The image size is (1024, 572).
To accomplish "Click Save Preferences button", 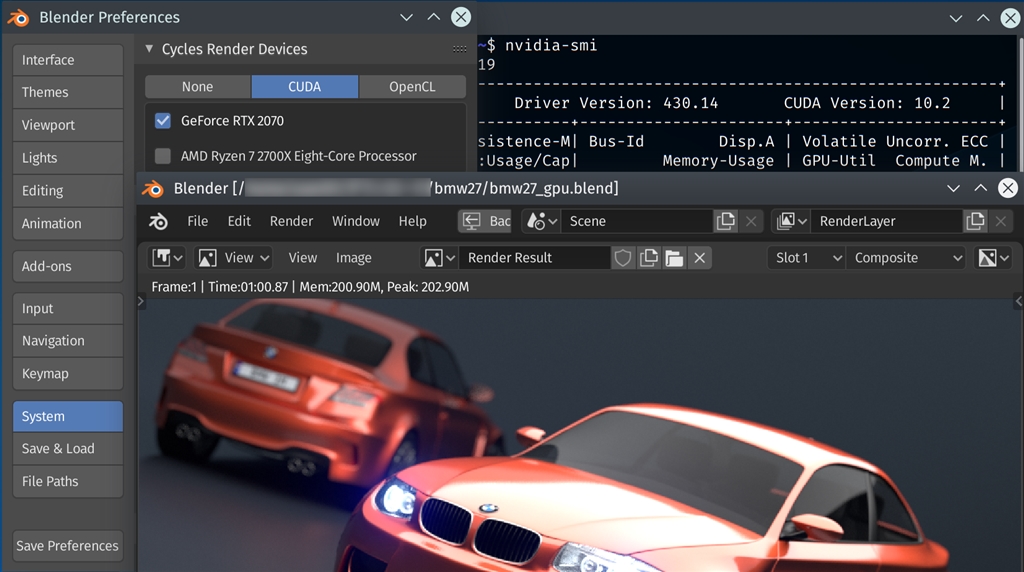I will tap(68, 546).
